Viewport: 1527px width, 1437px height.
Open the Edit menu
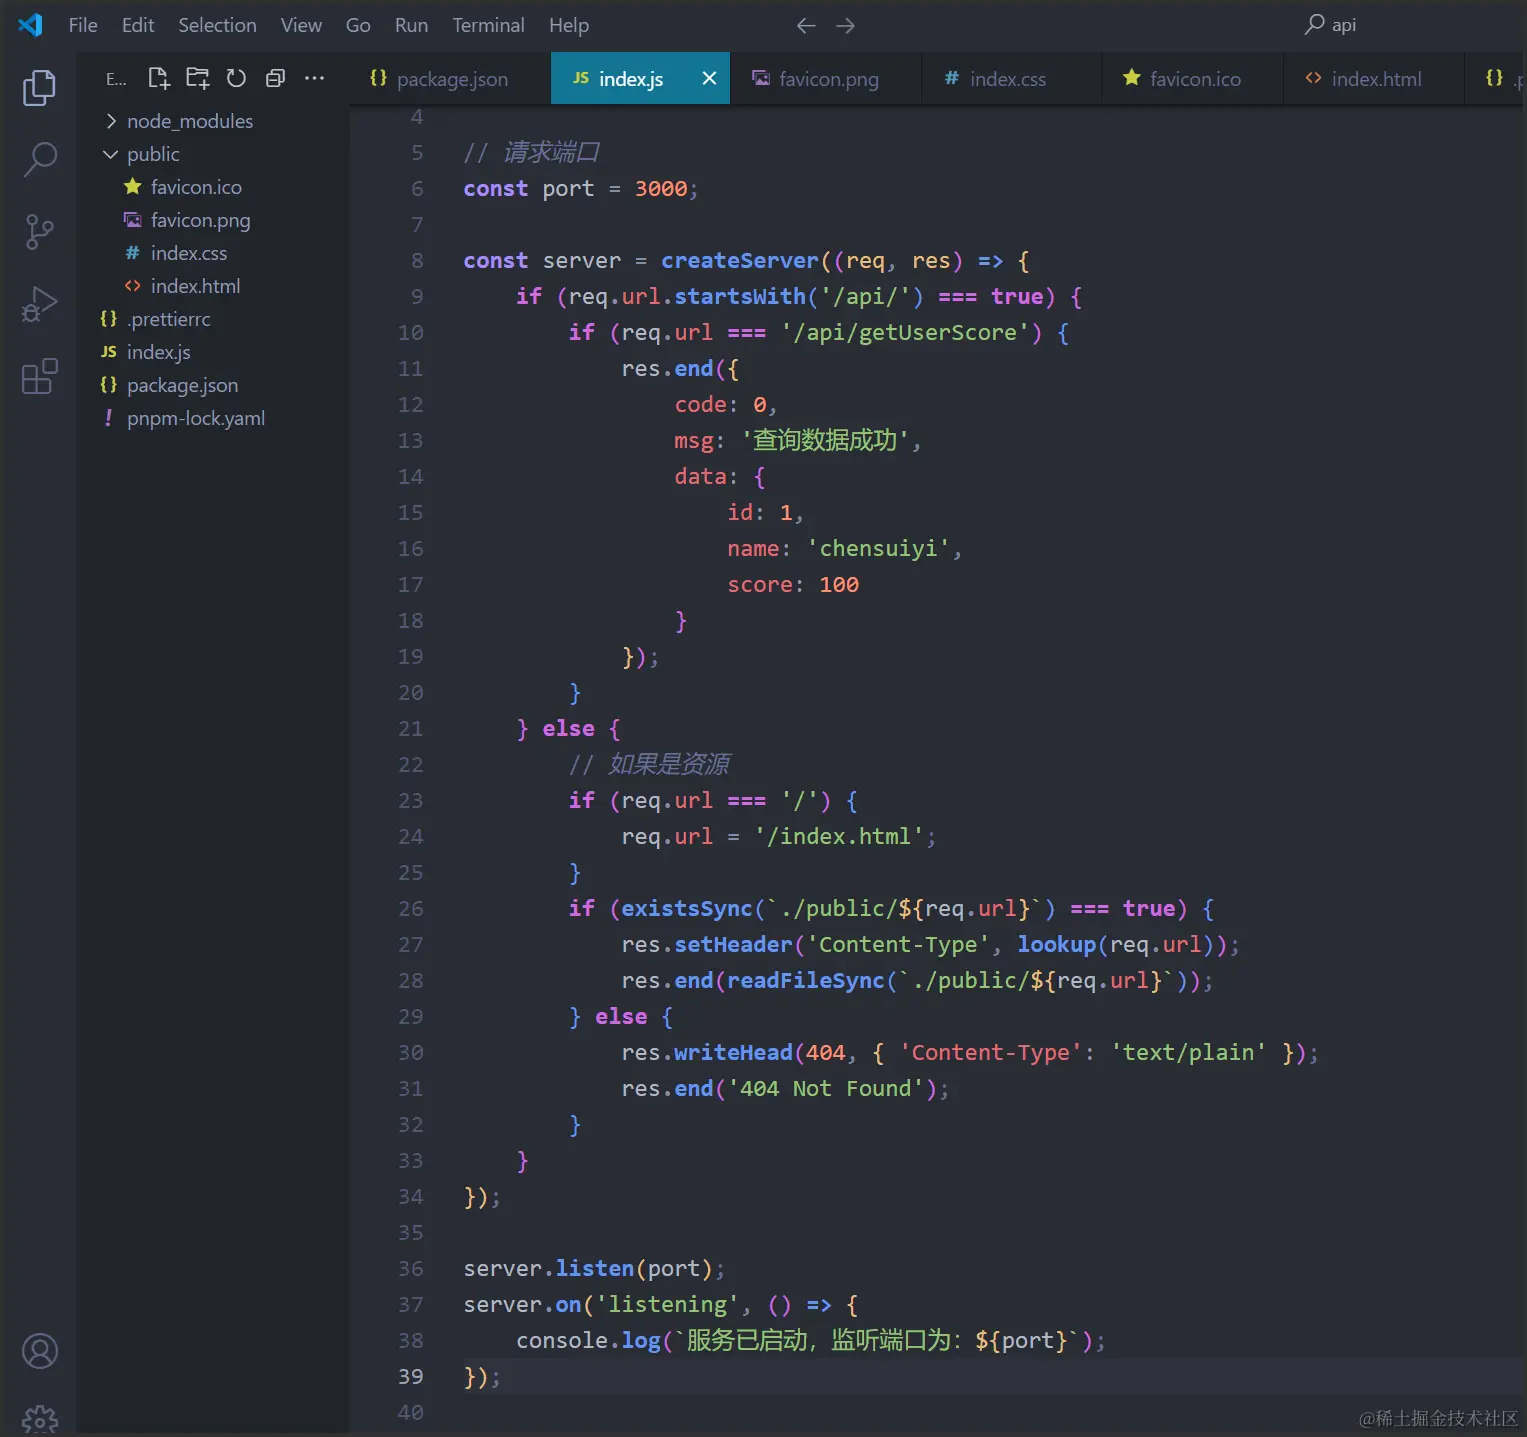pyautogui.click(x=138, y=25)
